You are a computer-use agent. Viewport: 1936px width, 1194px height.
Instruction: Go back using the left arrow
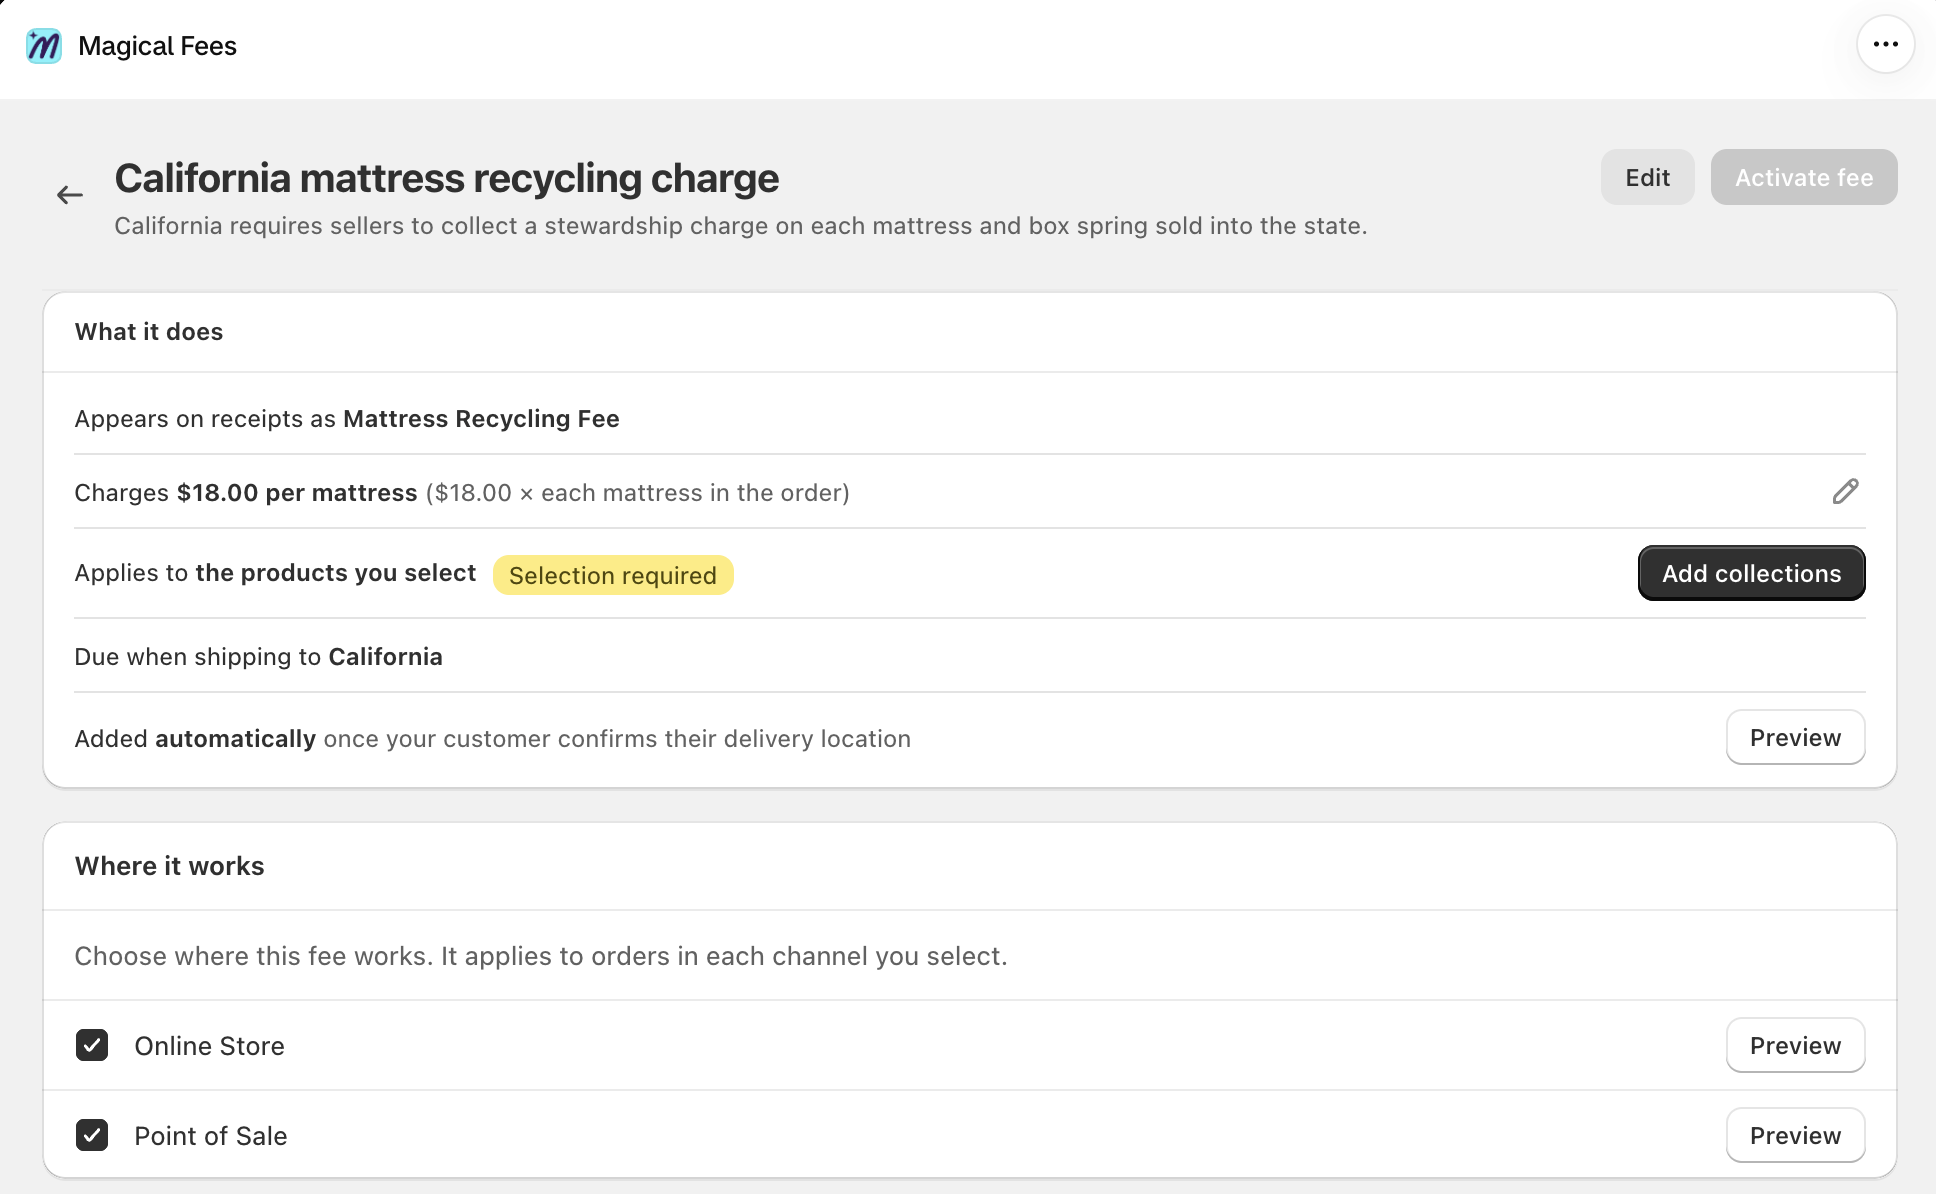click(x=69, y=195)
